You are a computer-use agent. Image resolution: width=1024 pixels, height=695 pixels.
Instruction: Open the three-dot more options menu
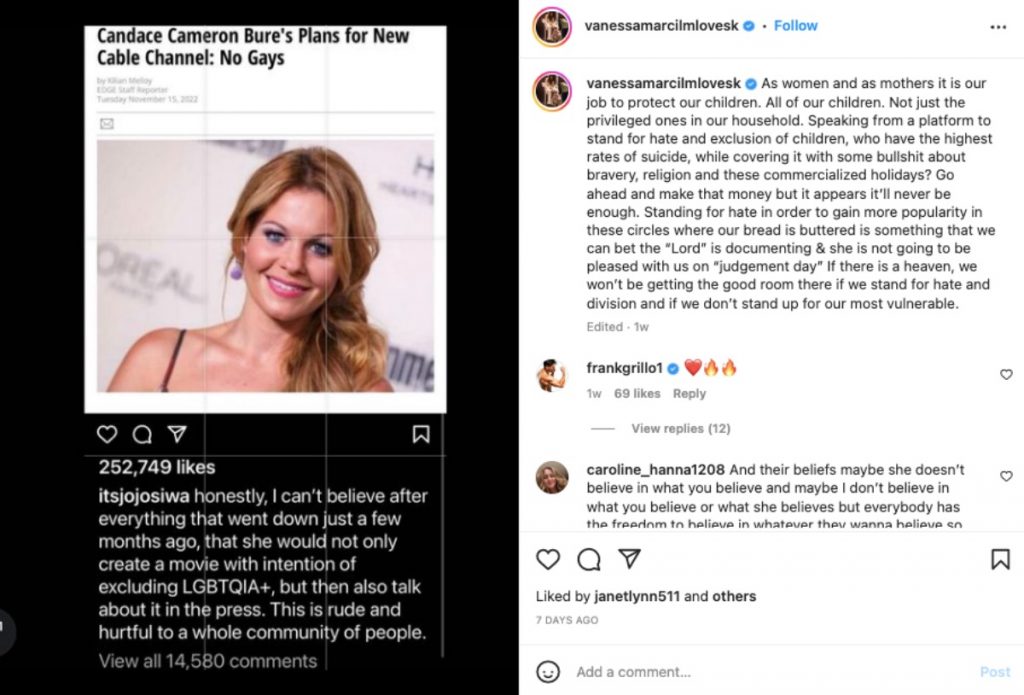[999, 27]
